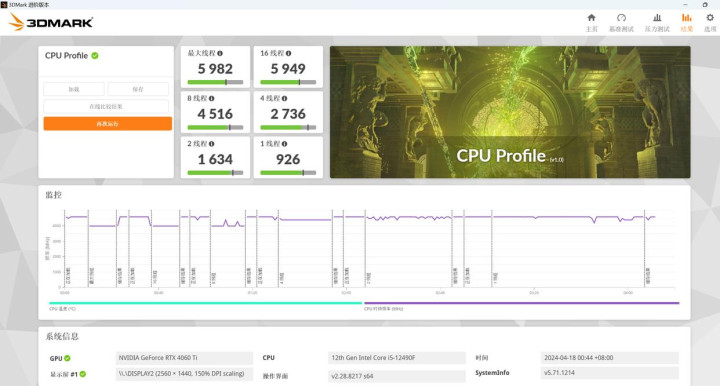Click the 3DMark logo
Screen dimensions: 720x386
tap(51, 22)
